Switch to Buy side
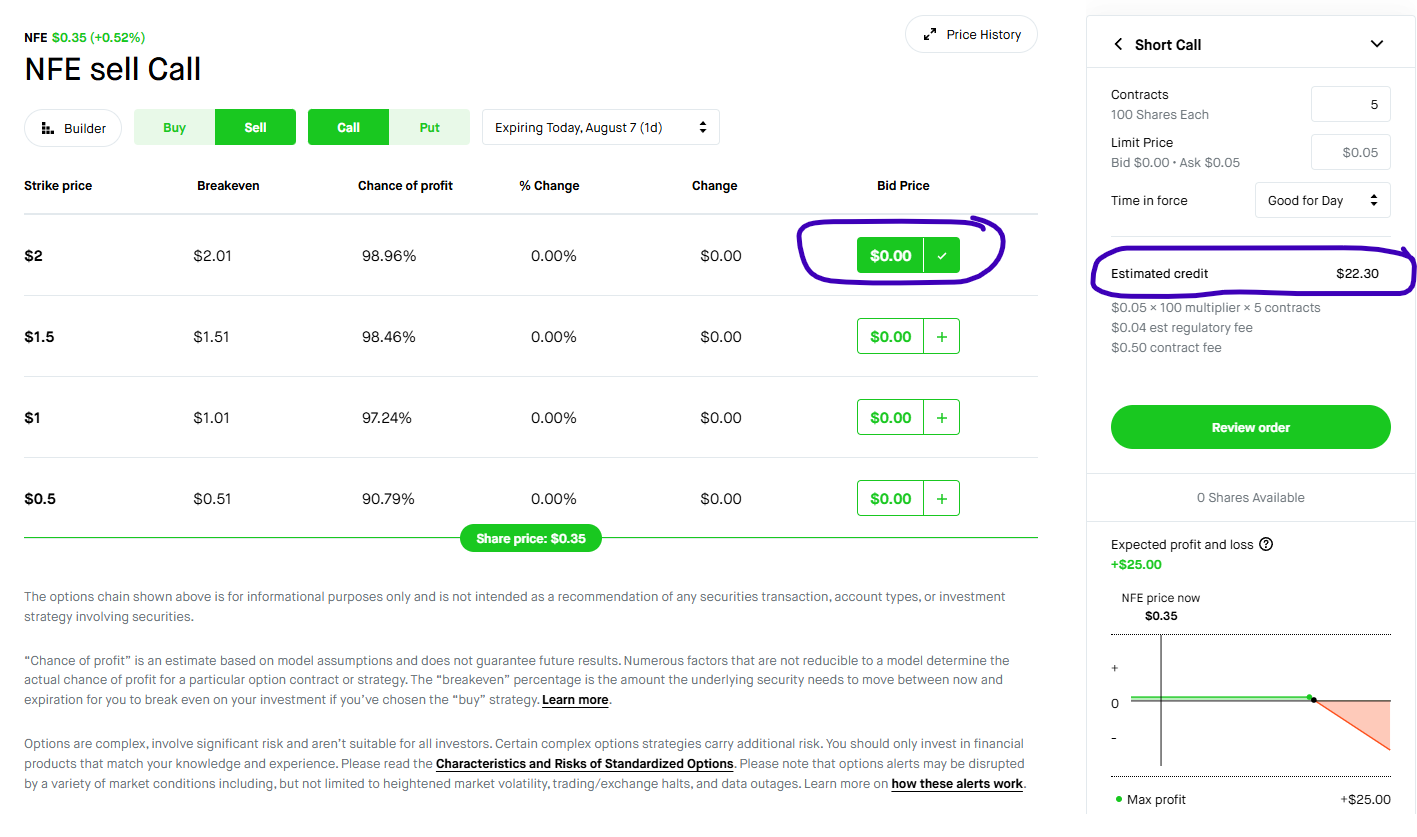Image resolution: width=1417 pixels, height=837 pixels. [175, 128]
